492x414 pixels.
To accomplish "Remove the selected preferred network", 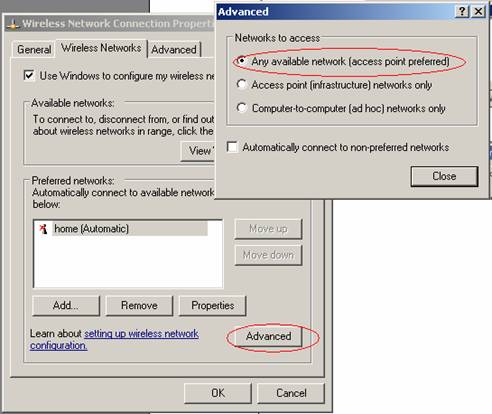I will click(x=139, y=306).
